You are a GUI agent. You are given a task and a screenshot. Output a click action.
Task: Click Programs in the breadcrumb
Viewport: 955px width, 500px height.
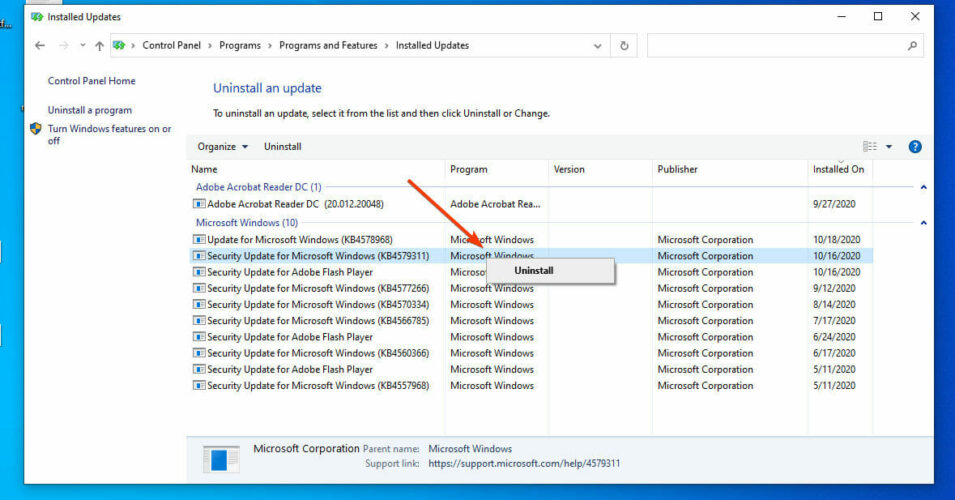click(x=240, y=46)
